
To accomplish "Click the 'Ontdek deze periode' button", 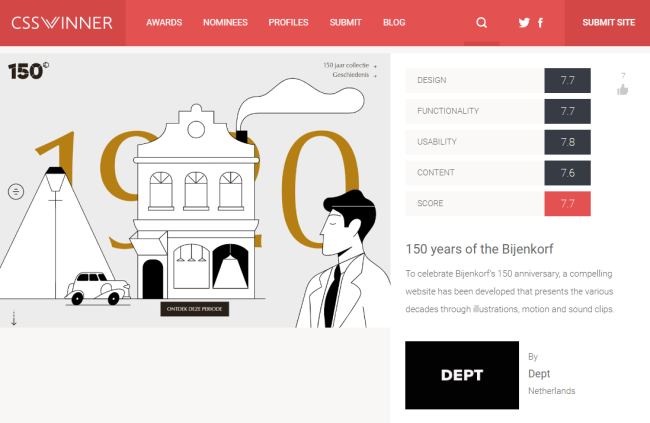I will [x=195, y=309].
